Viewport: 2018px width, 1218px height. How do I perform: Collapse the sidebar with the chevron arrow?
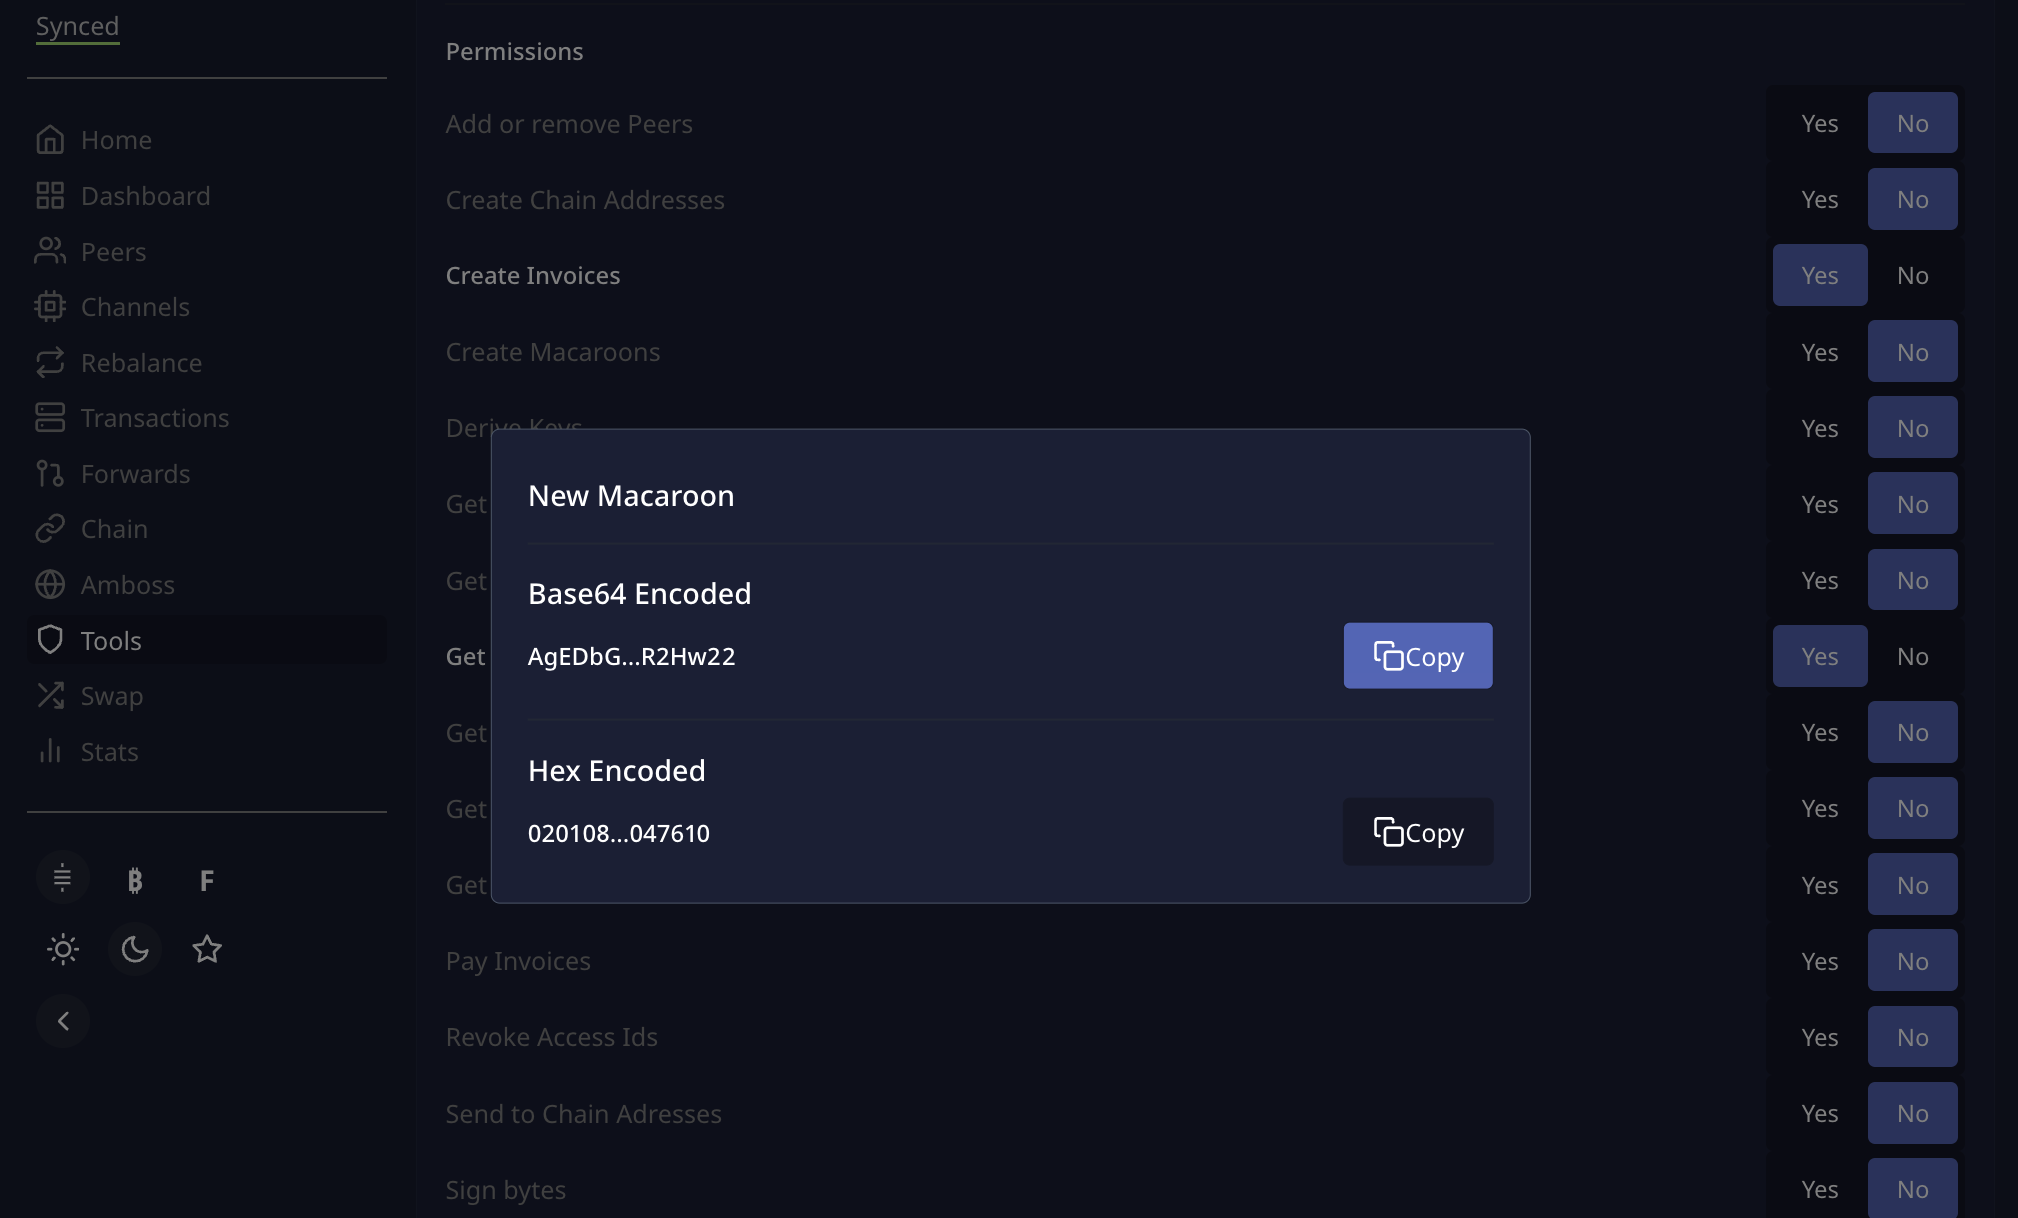(63, 1021)
